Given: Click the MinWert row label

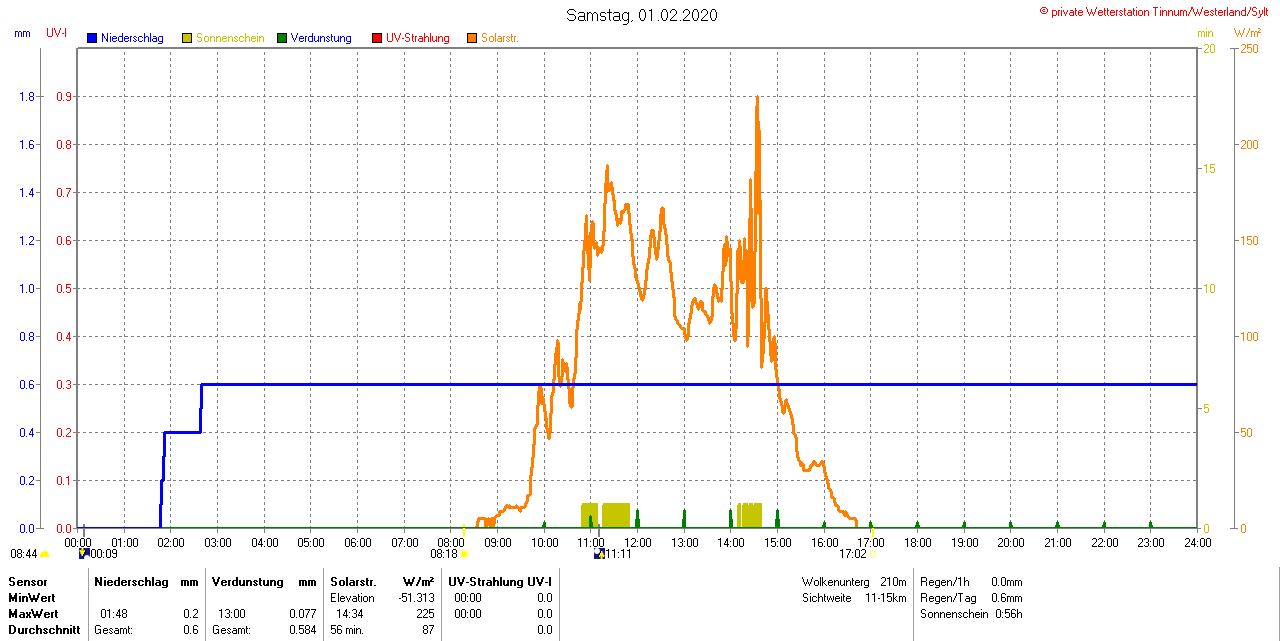Looking at the screenshot, I should (x=33, y=598).
